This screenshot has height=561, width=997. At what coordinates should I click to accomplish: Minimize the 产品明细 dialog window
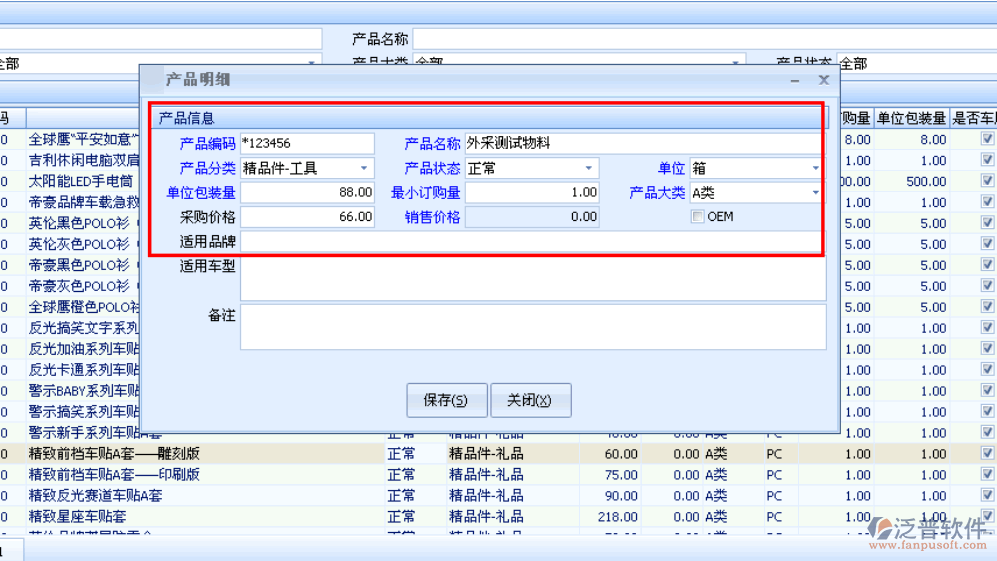click(795, 80)
